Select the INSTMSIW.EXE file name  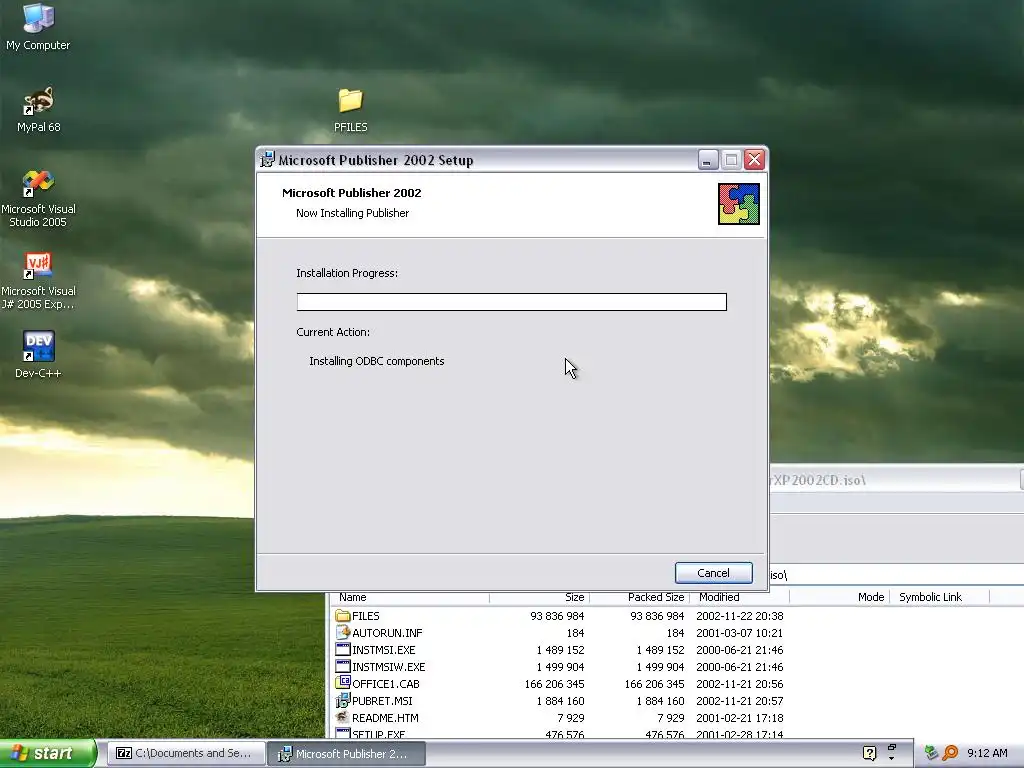pos(389,667)
